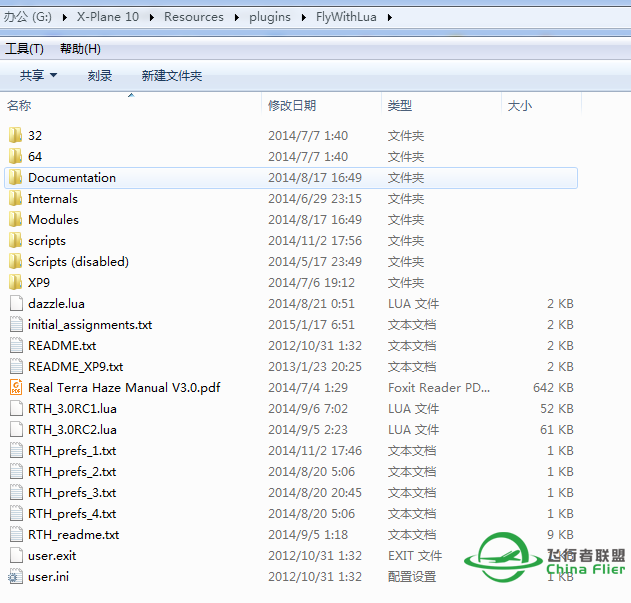The image size is (631, 603).
Task: Select the file name README_XP9.txt
Action: point(76,366)
